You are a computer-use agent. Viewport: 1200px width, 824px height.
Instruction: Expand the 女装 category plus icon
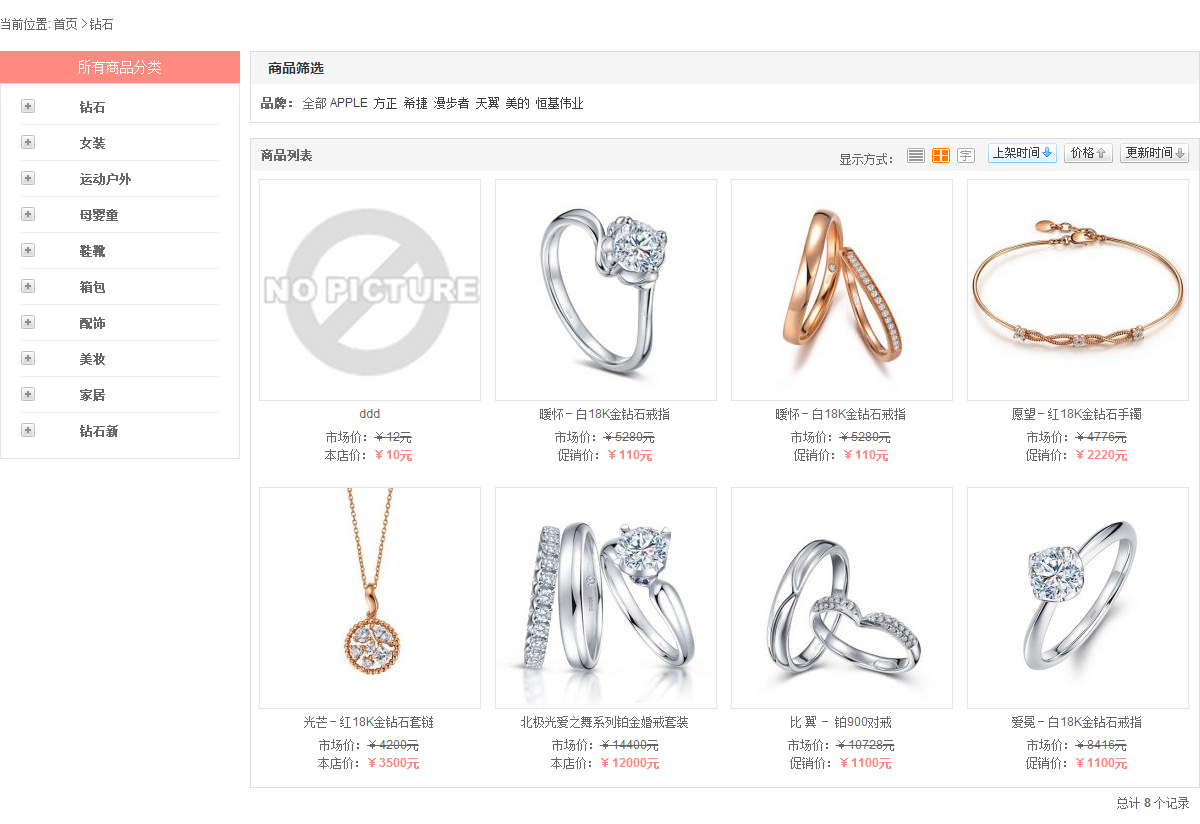[x=28, y=142]
